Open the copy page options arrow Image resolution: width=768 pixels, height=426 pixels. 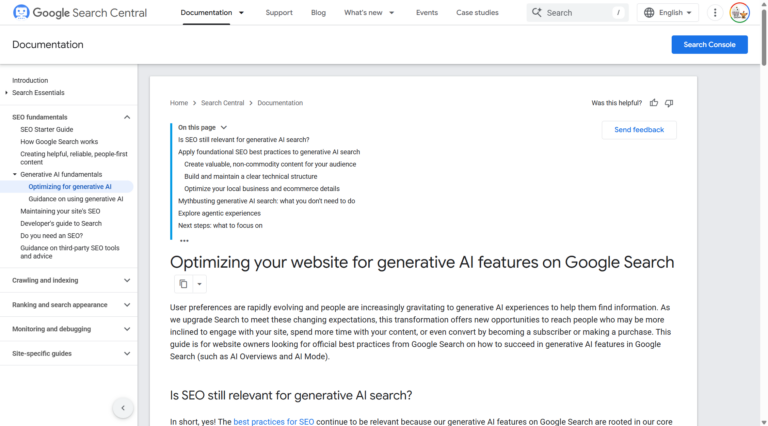[199, 284]
